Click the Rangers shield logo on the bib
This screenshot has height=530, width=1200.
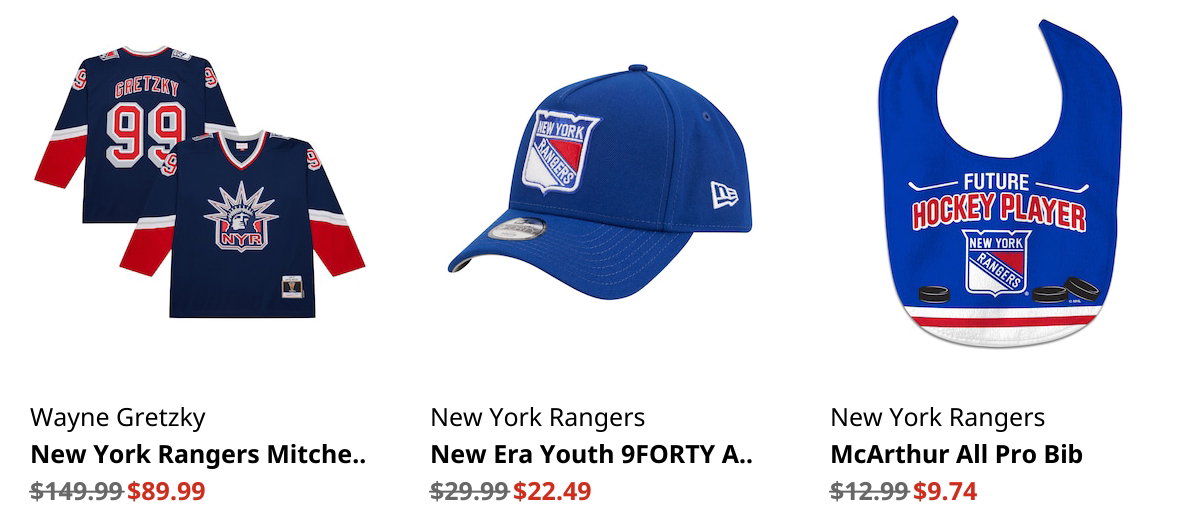tap(997, 263)
